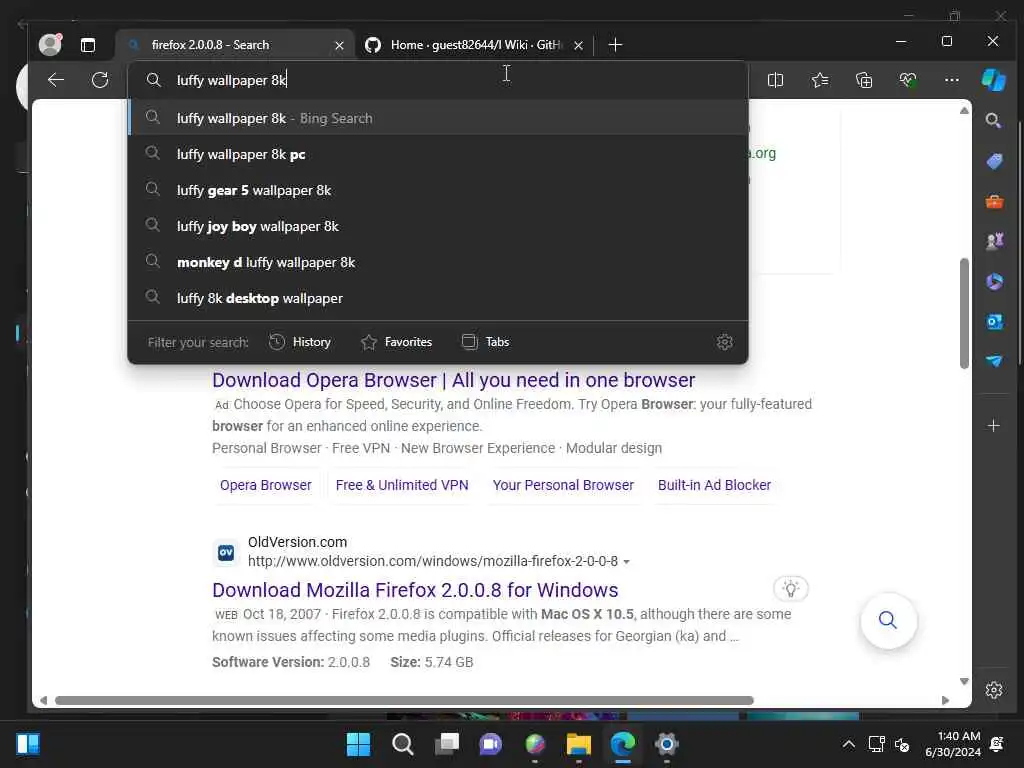Filter suggestions by Tabs
This screenshot has height=768, width=1024.
point(485,342)
